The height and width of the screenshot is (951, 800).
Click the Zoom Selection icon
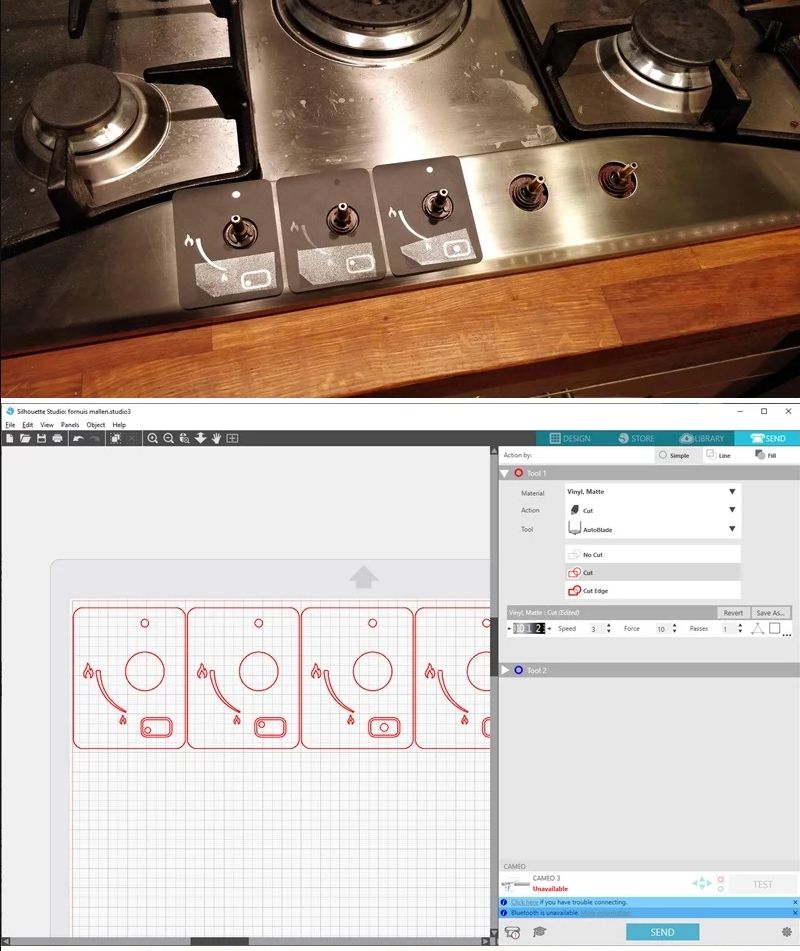click(x=184, y=438)
